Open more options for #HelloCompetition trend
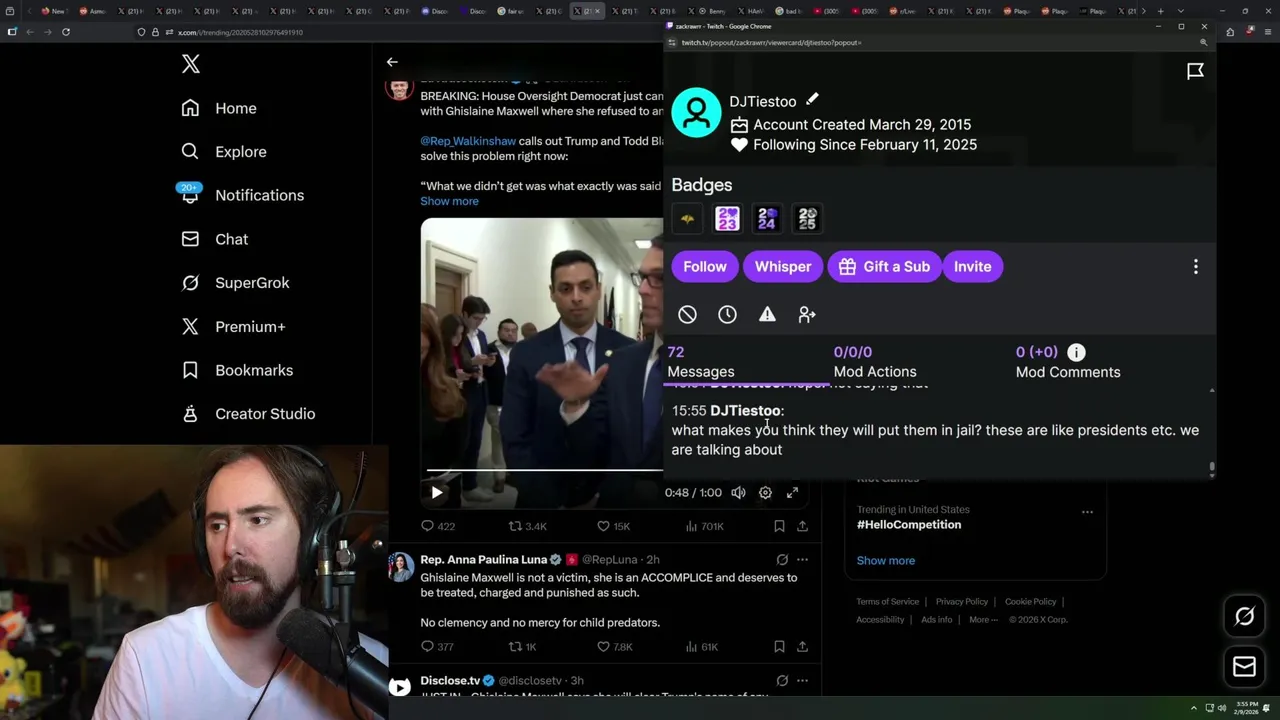 click(1087, 512)
